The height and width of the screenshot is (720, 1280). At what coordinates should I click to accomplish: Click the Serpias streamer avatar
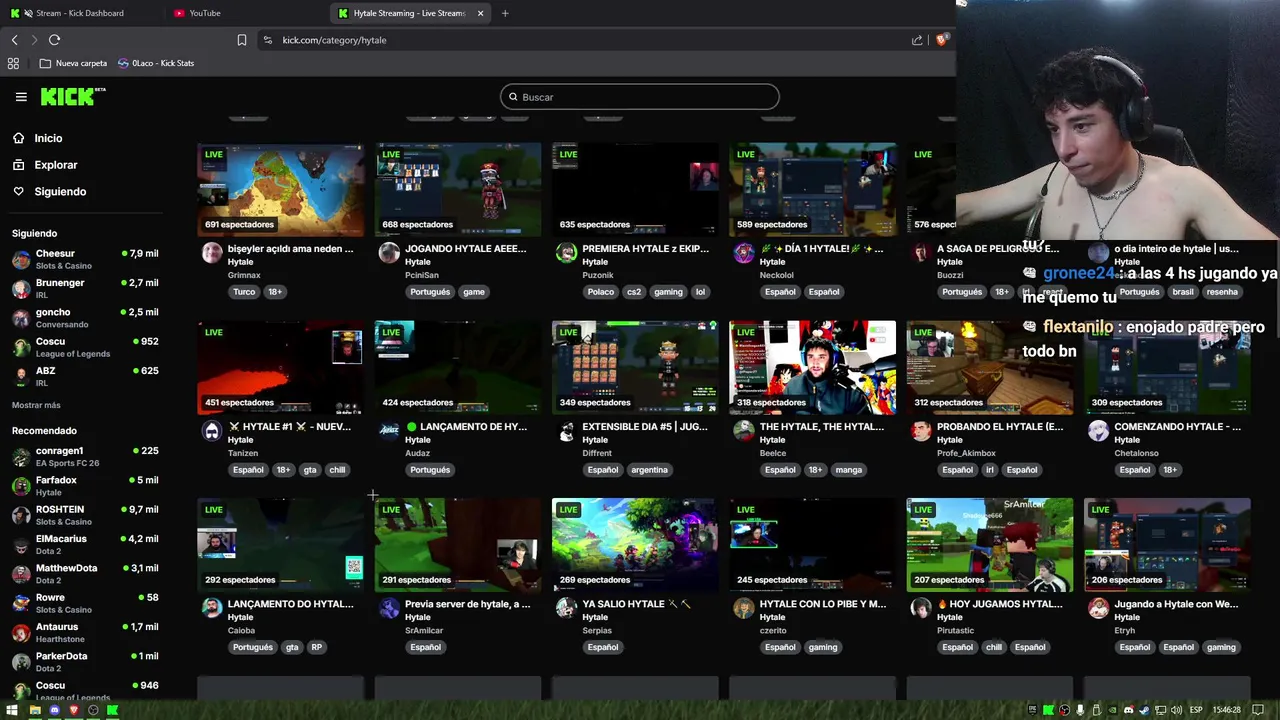(x=566, y=608)
